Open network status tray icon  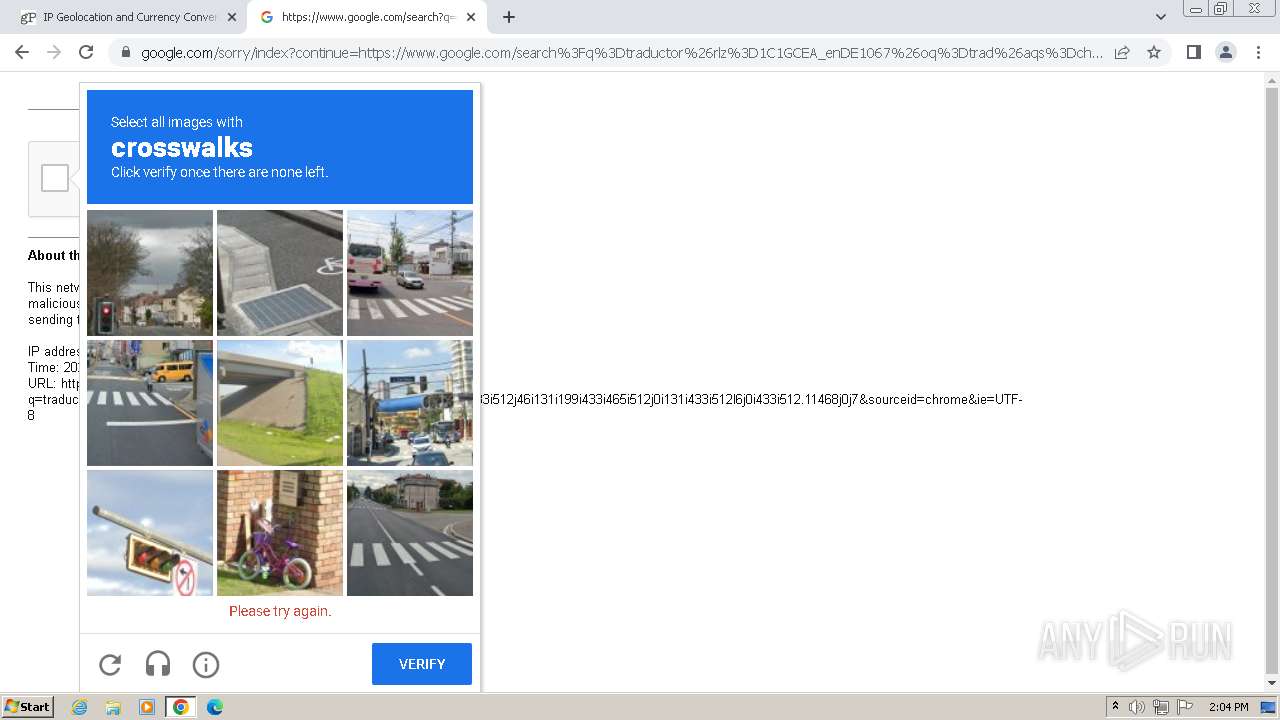[x=1161, y=707]
